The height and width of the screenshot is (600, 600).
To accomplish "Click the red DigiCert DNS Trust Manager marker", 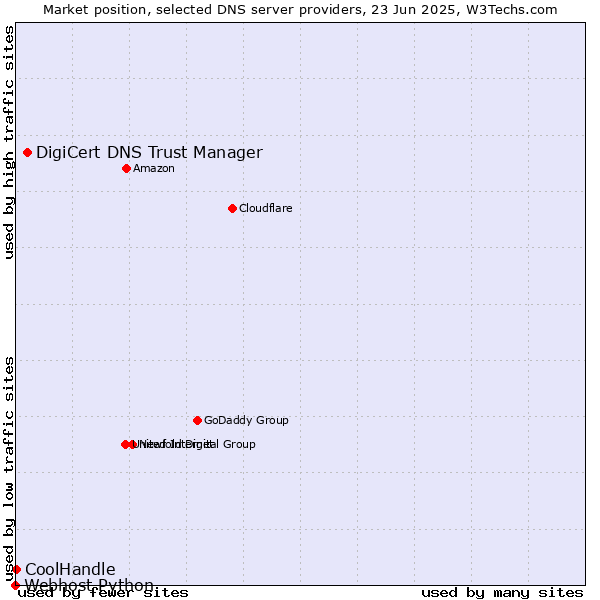I will 28,153.
